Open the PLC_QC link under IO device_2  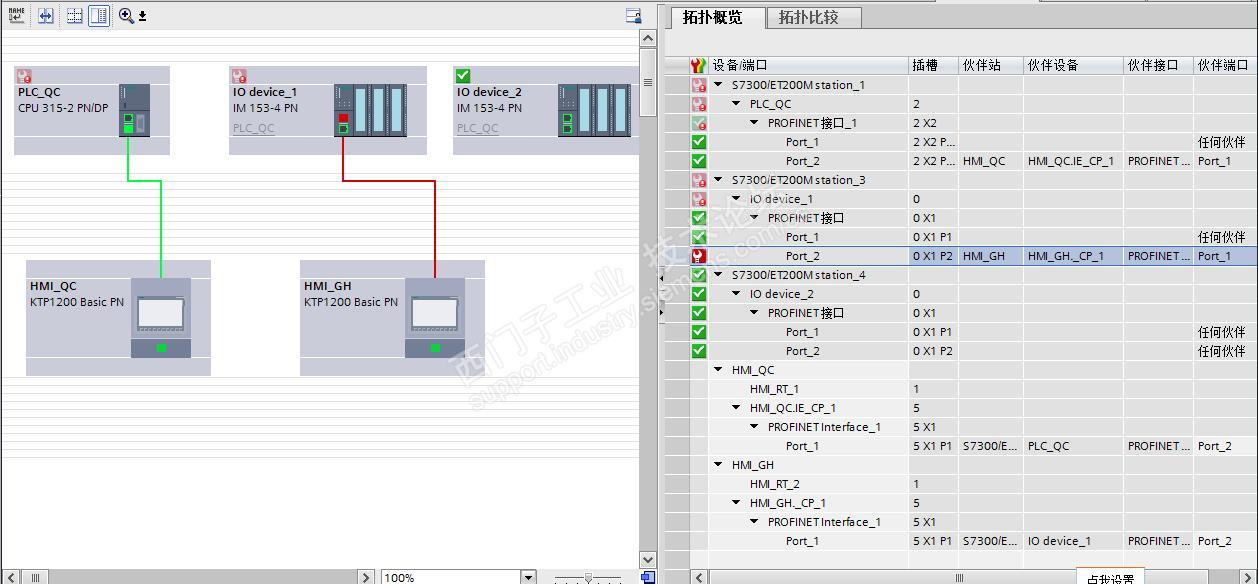tap(477, 128)
